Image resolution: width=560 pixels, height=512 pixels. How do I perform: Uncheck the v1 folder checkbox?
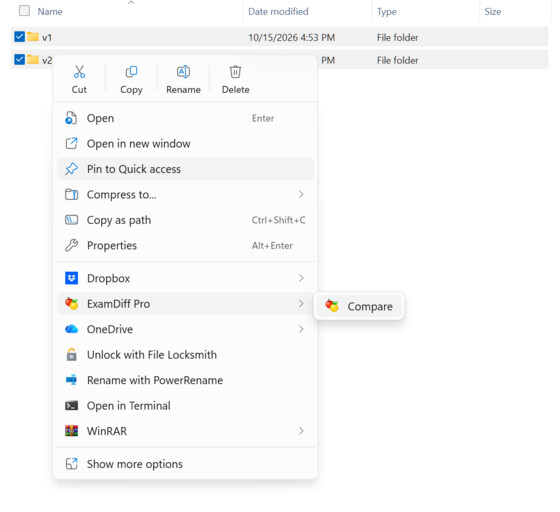click(19, 36)
